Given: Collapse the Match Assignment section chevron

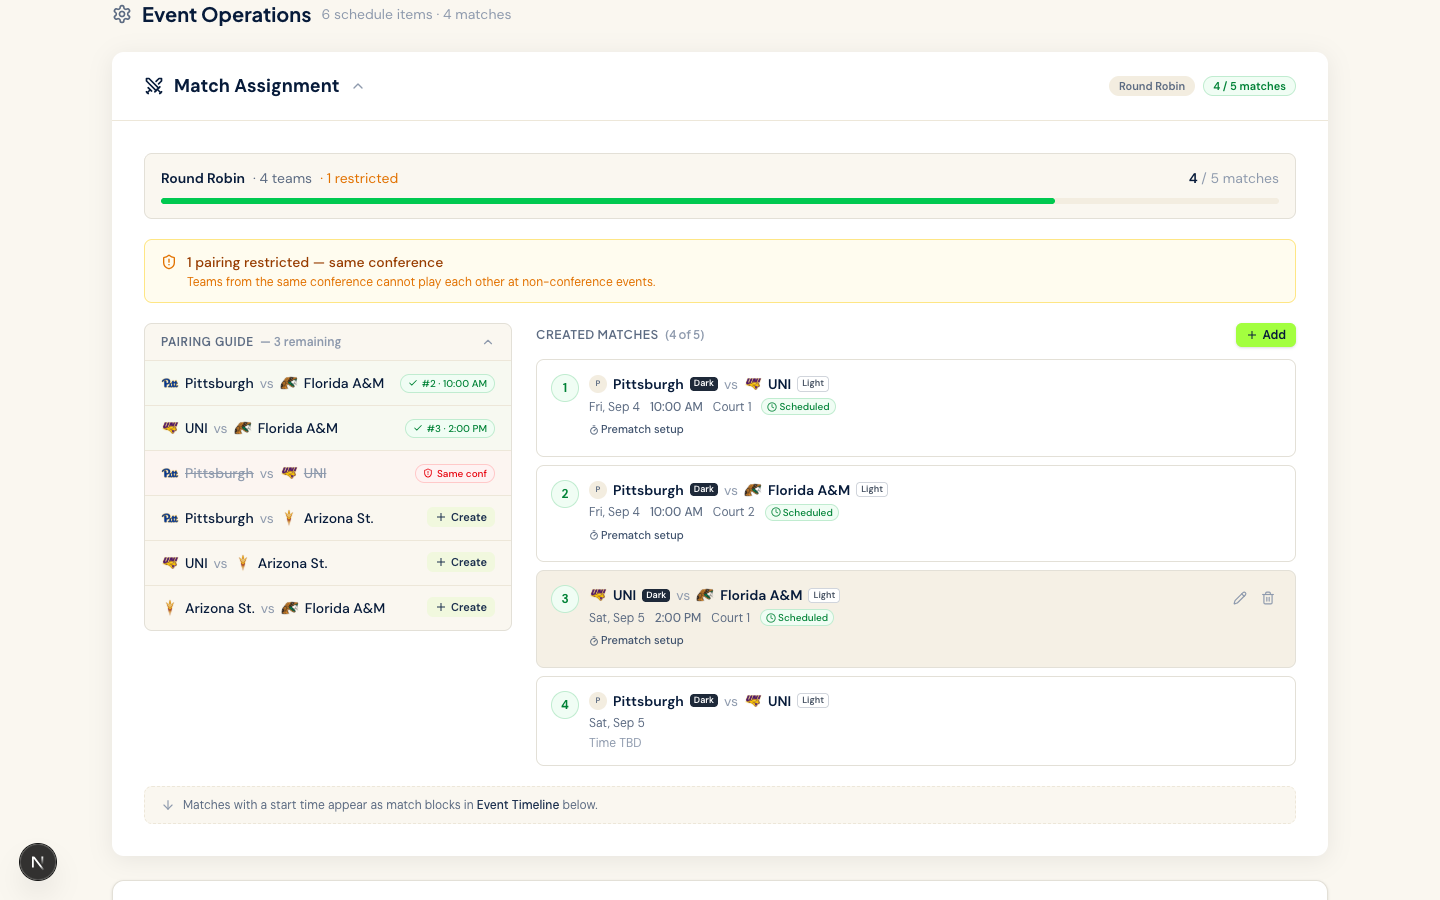Looking at the screenshot, I should pos(358,86).
